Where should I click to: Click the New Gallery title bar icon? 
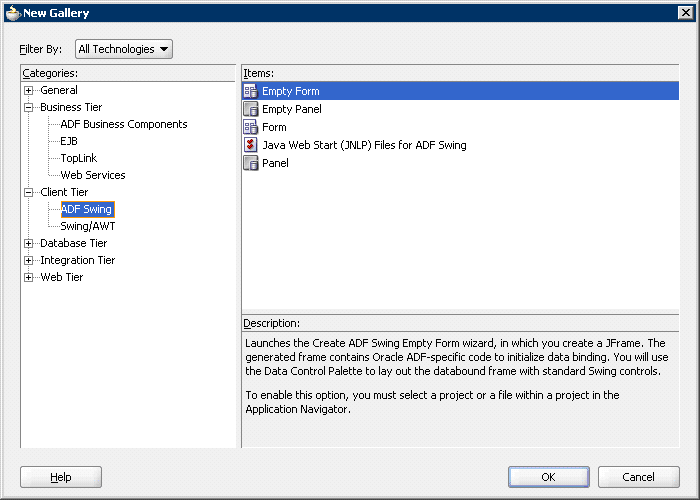12,13
